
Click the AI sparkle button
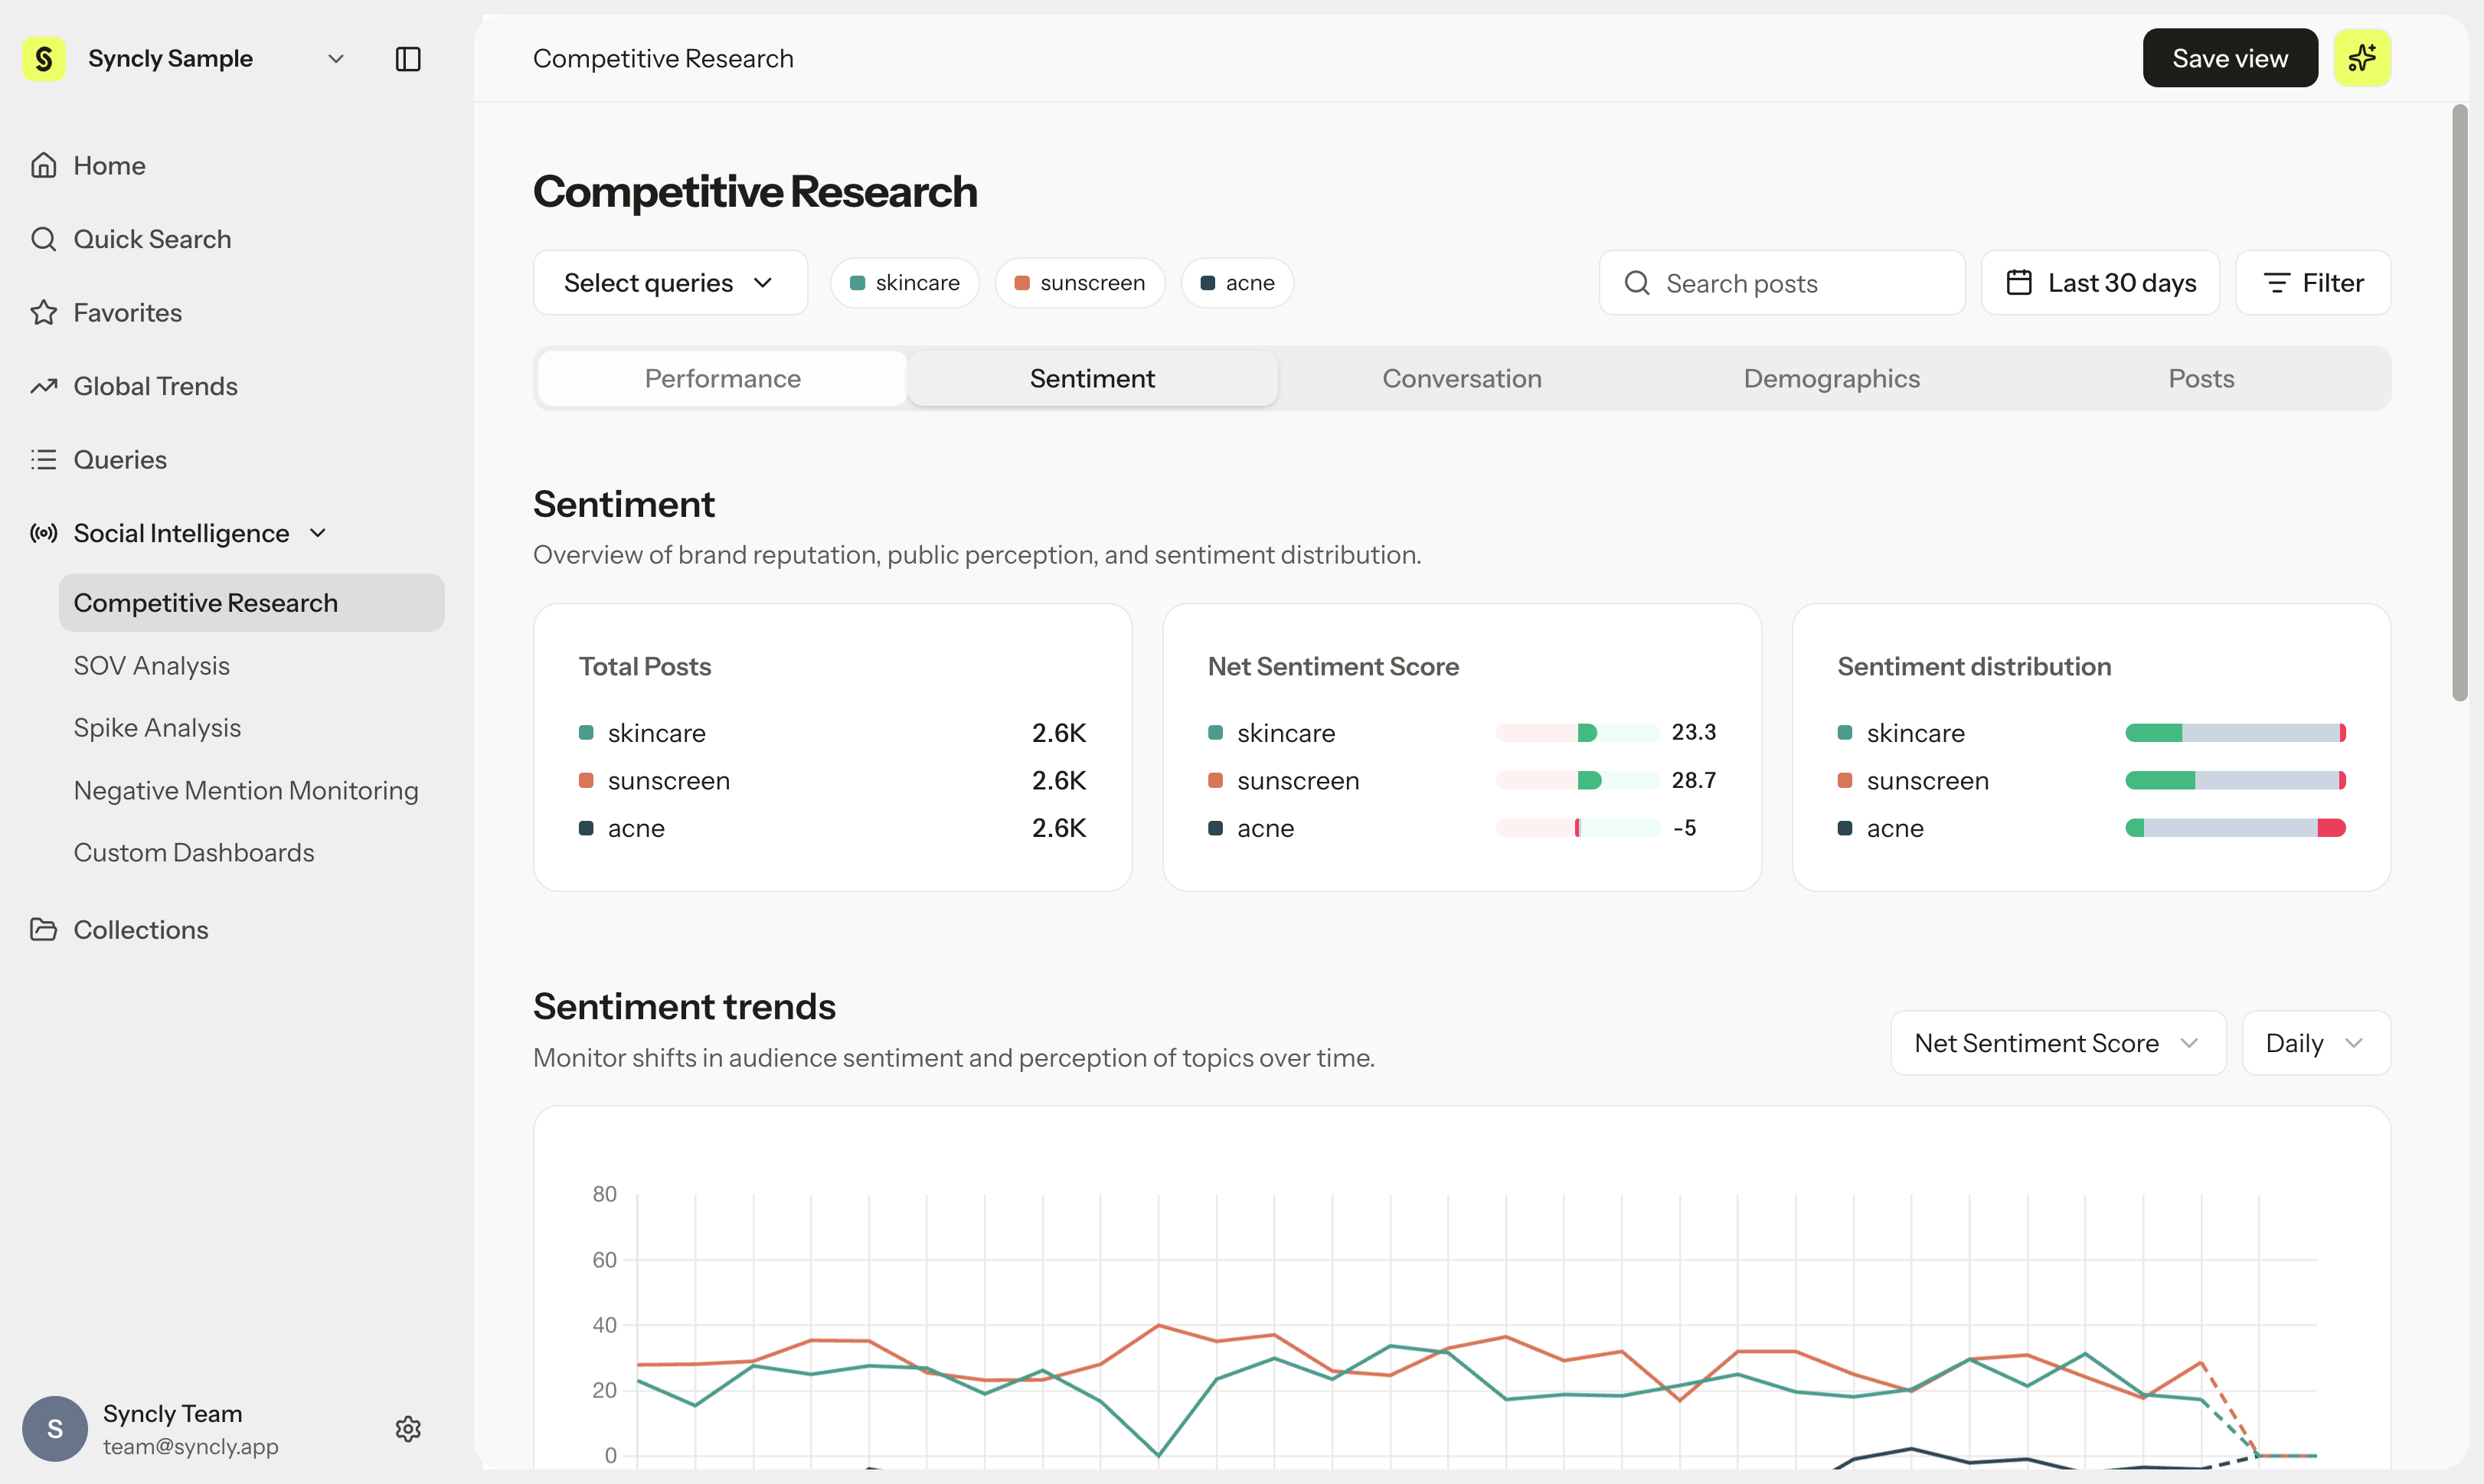pyautogui.click(x=2362, y=58)
